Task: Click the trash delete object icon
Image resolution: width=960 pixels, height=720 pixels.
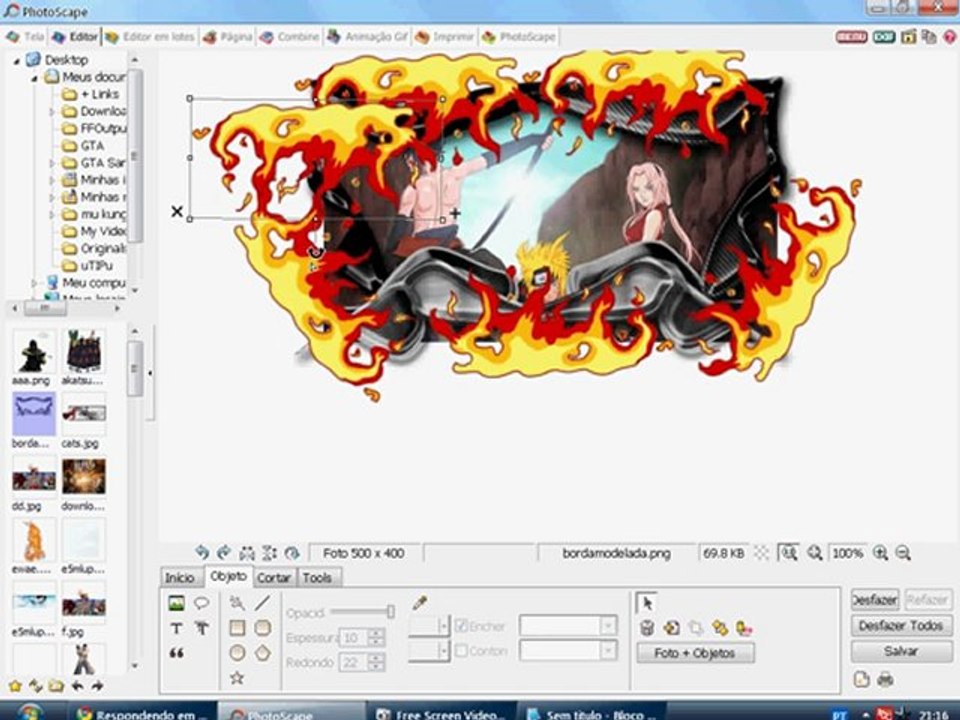Action: pyautogui.click(x=647, y=628)
